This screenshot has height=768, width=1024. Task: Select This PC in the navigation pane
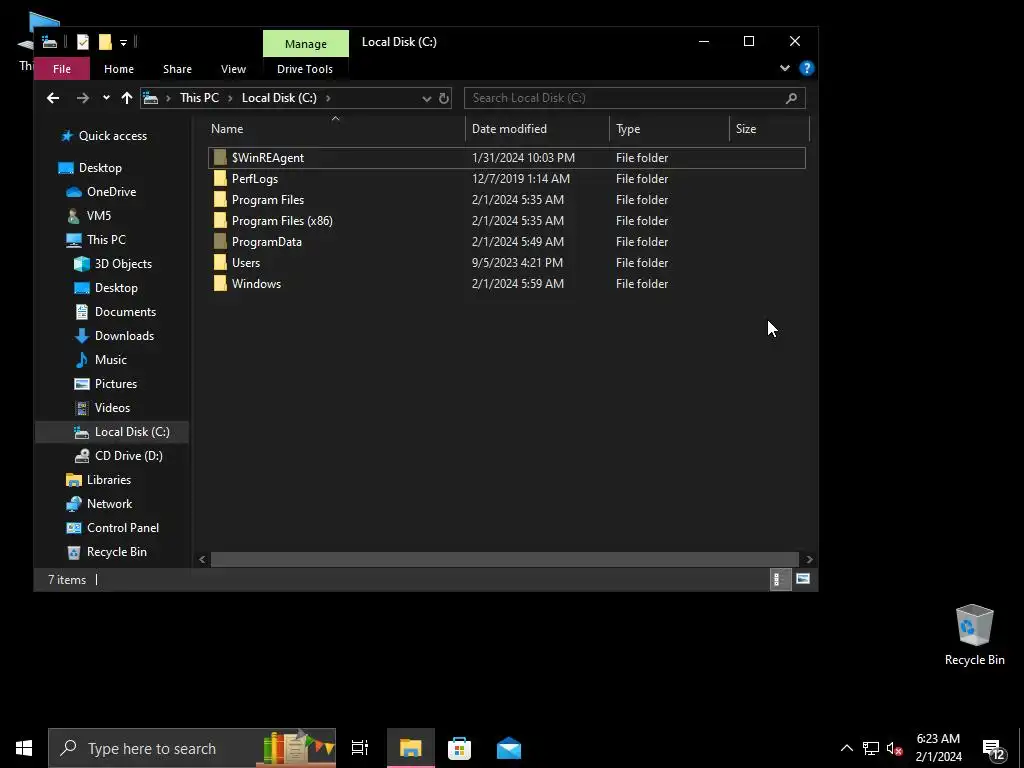[106, 240]
